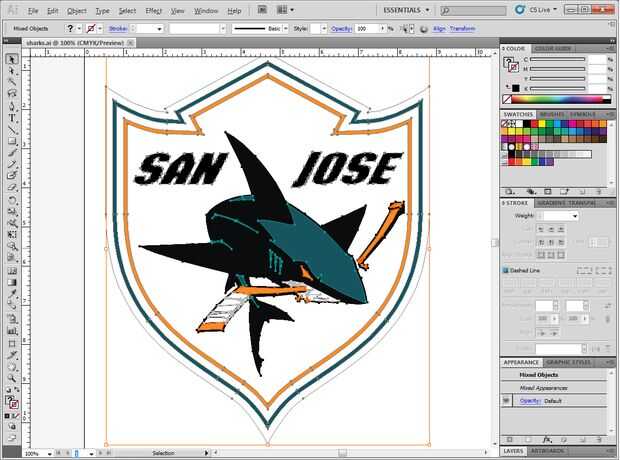Click the search field in menu bar

coord(474,11)
